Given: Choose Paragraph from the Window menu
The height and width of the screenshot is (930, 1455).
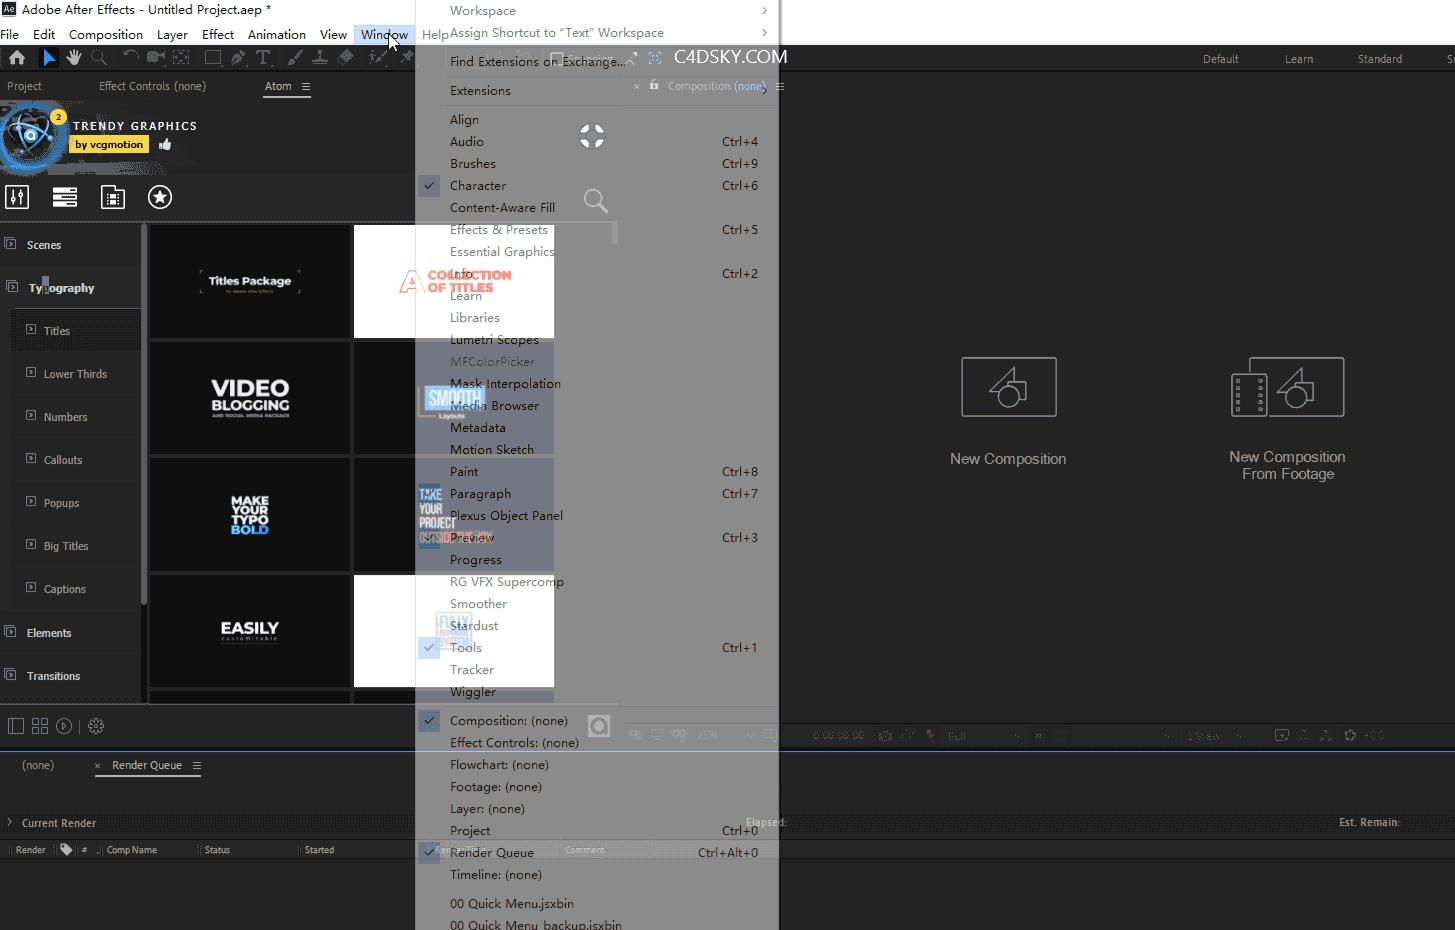Looking at the screenshot, I should pos(597,493).
